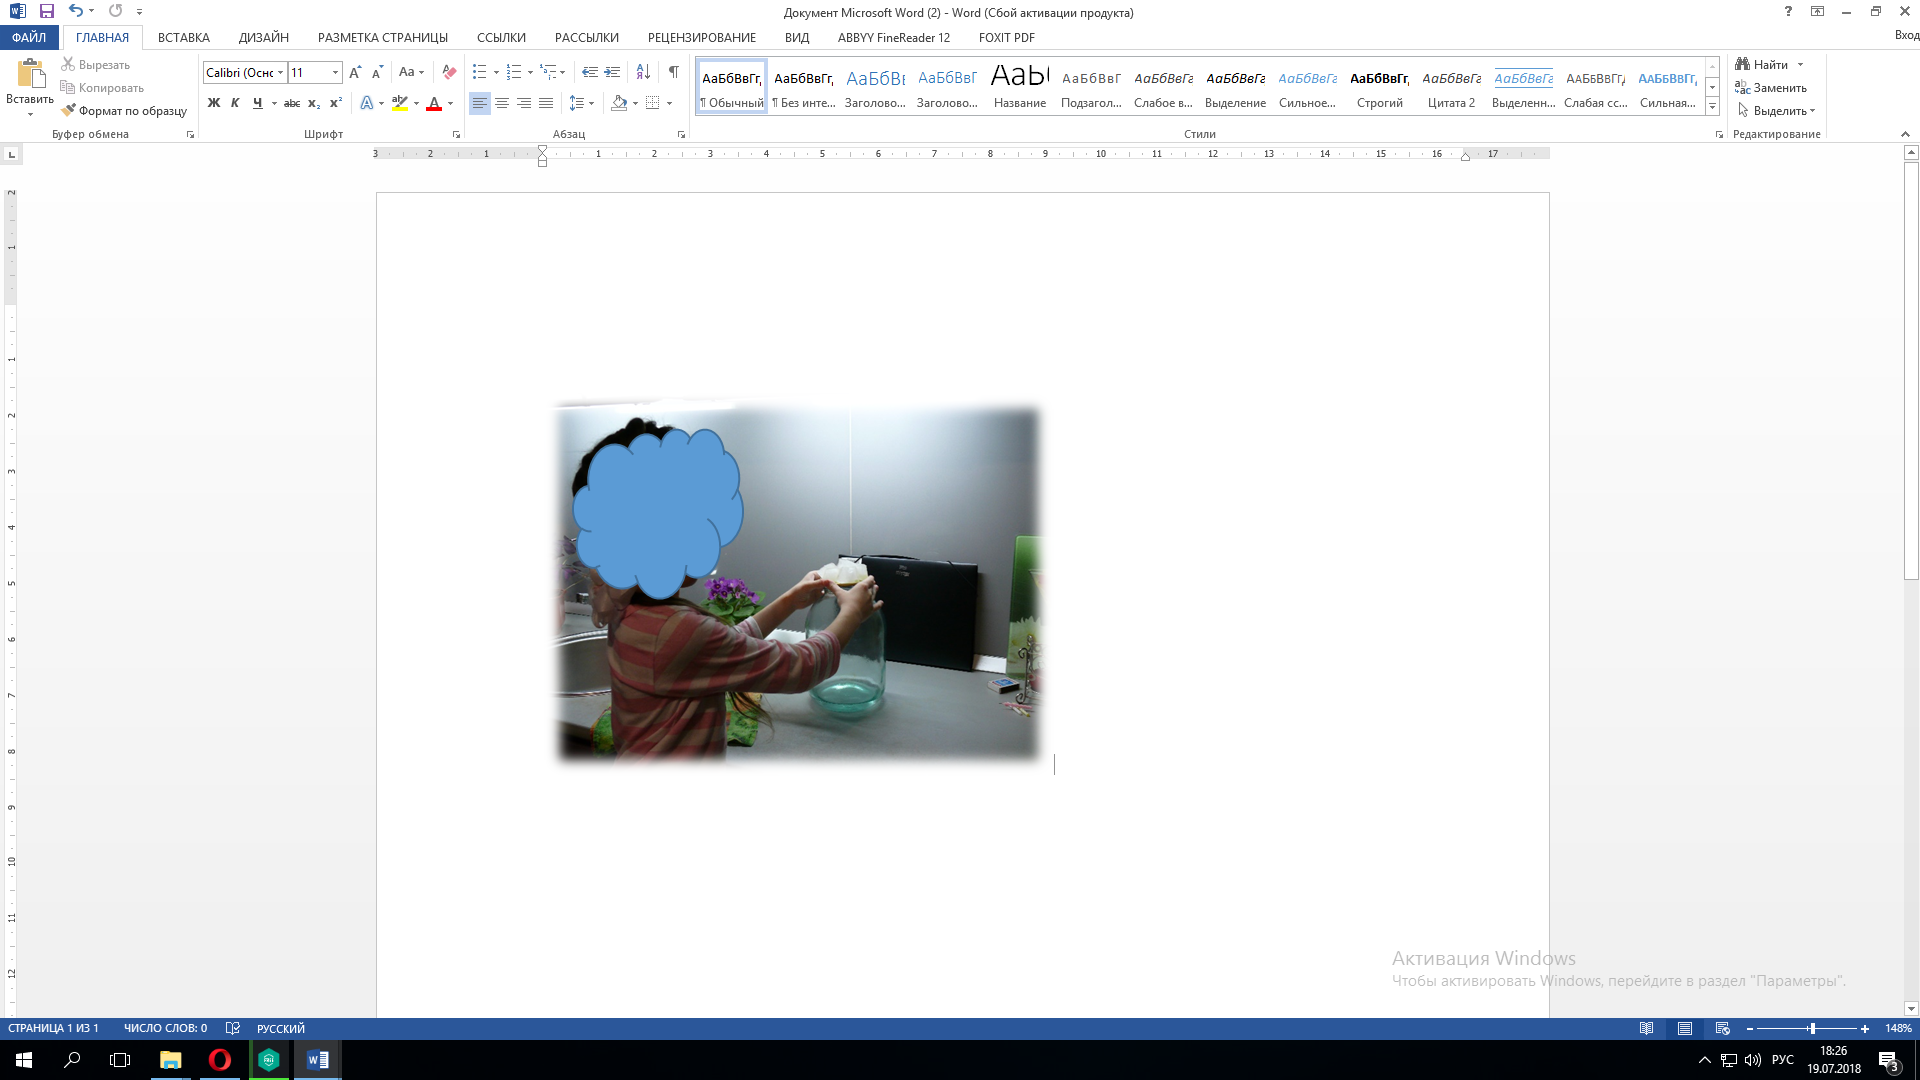Viewport: 1920px width, 1080px height.
Task: Collapse the ribbon with the chevron
Action: tap(1905, 134)
